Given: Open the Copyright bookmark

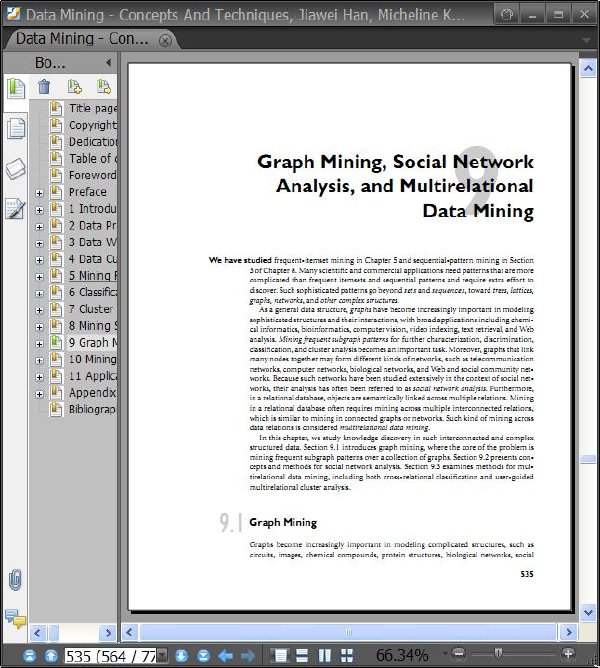Looking at the screenshot, I should 93,125.
